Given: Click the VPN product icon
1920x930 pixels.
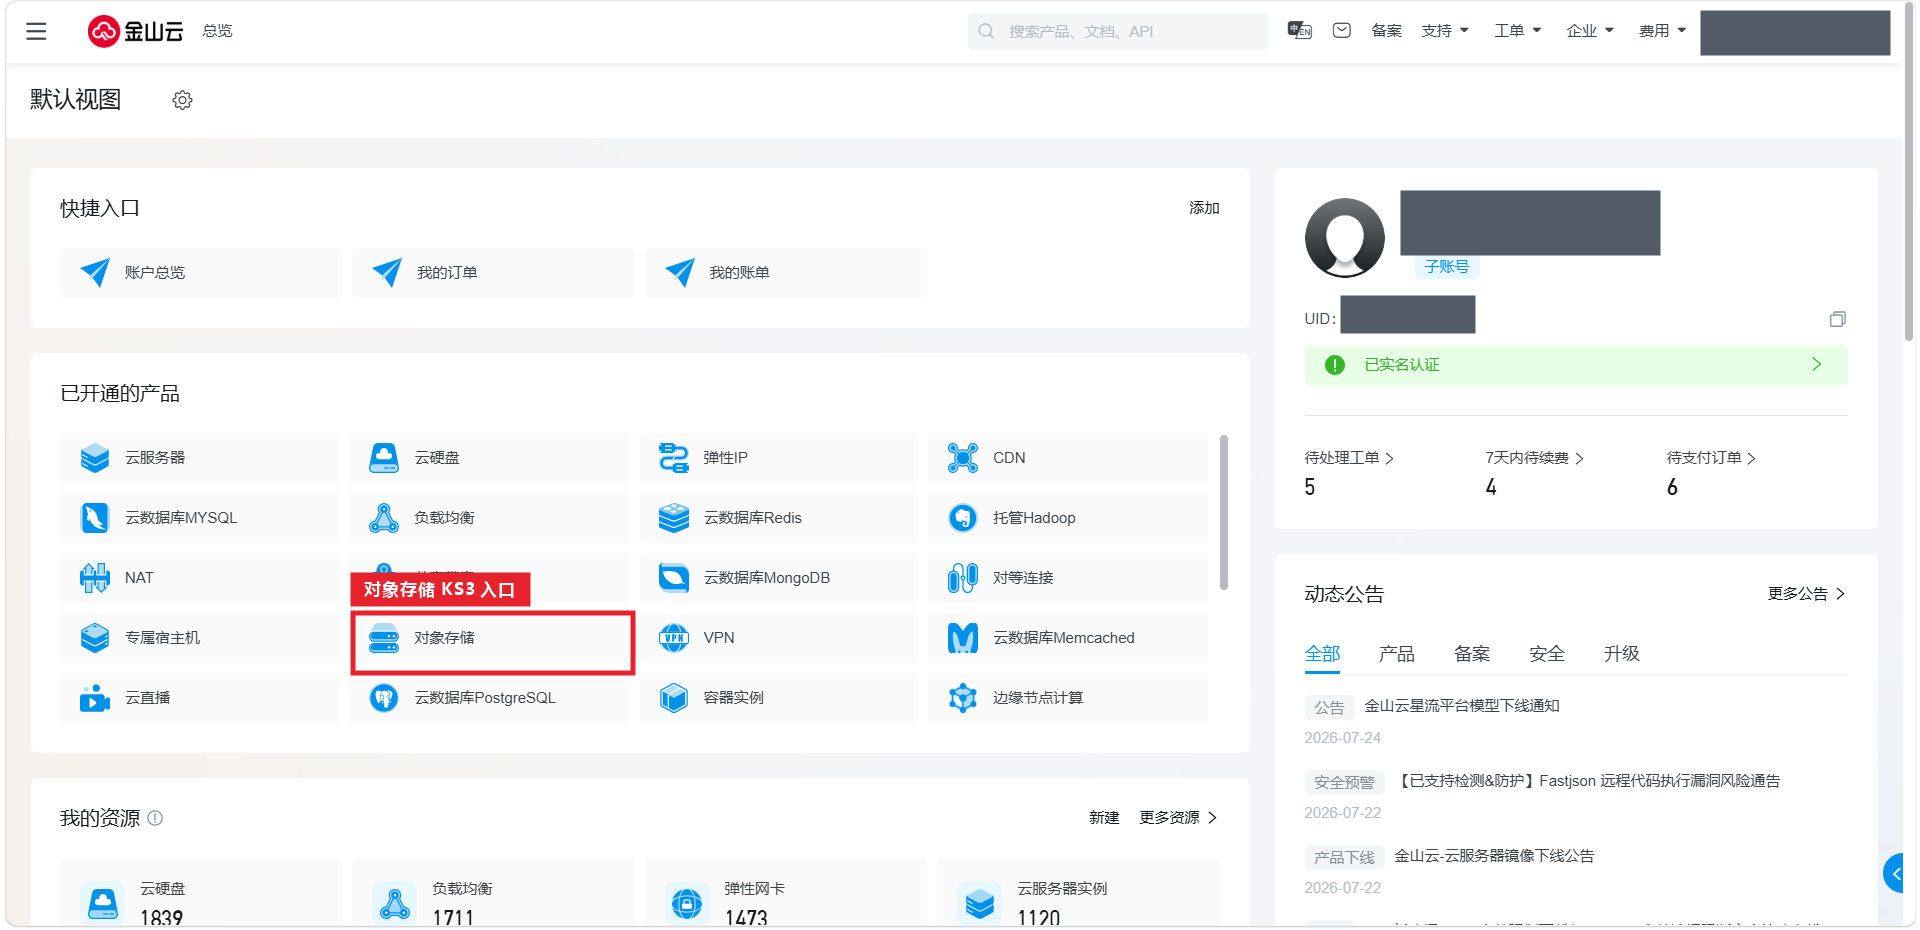Looking at the screenshot, I should click(674, 638).
